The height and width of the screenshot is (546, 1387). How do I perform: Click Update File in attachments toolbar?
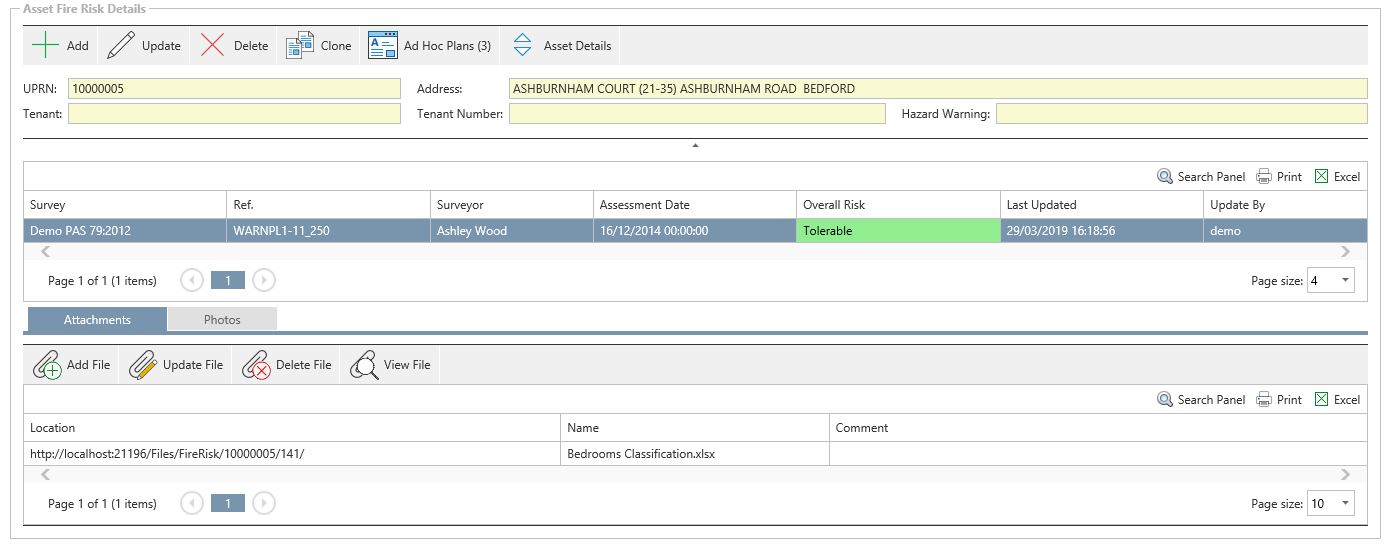(x=177, y=366)
